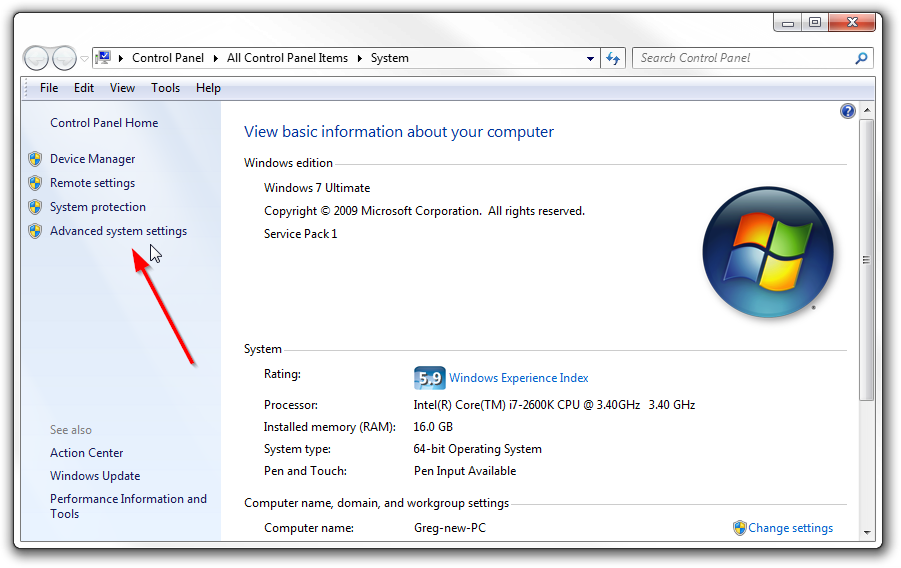Expand the arrow before Control Panel breadcrumb

pos(121,58)
